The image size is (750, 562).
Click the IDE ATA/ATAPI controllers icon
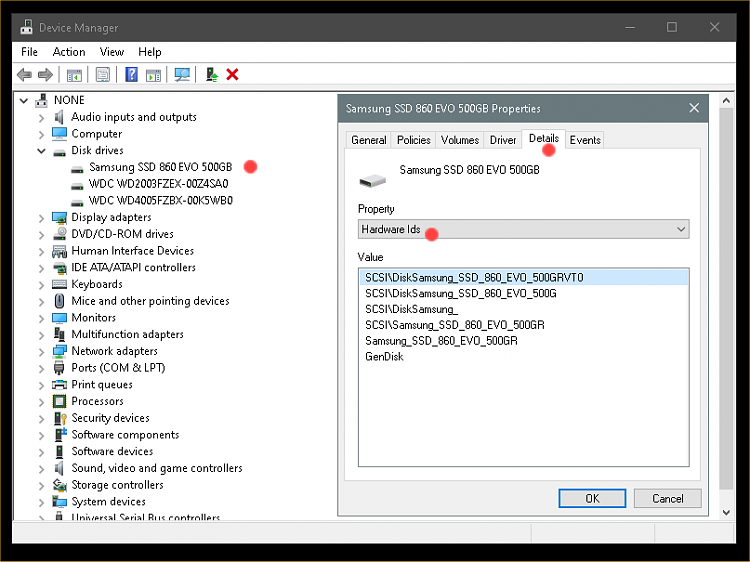[x=59, y=268]
